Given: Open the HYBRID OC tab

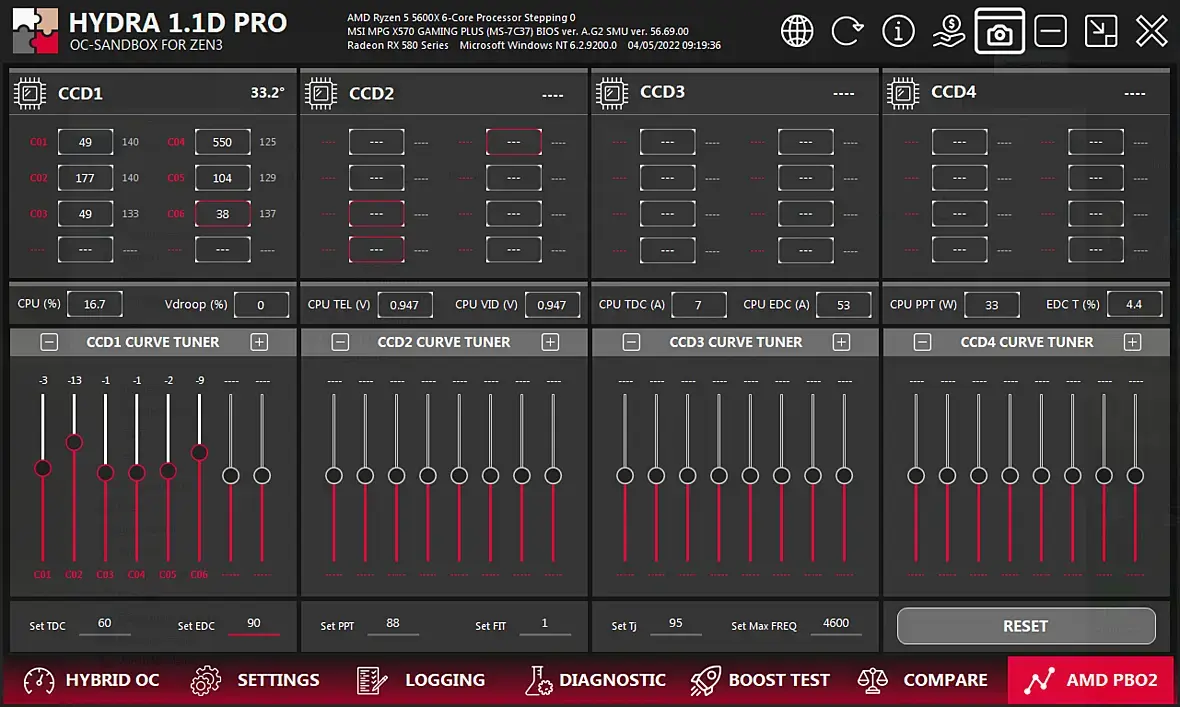Looking at the screenshot, I should pos(92,680).
